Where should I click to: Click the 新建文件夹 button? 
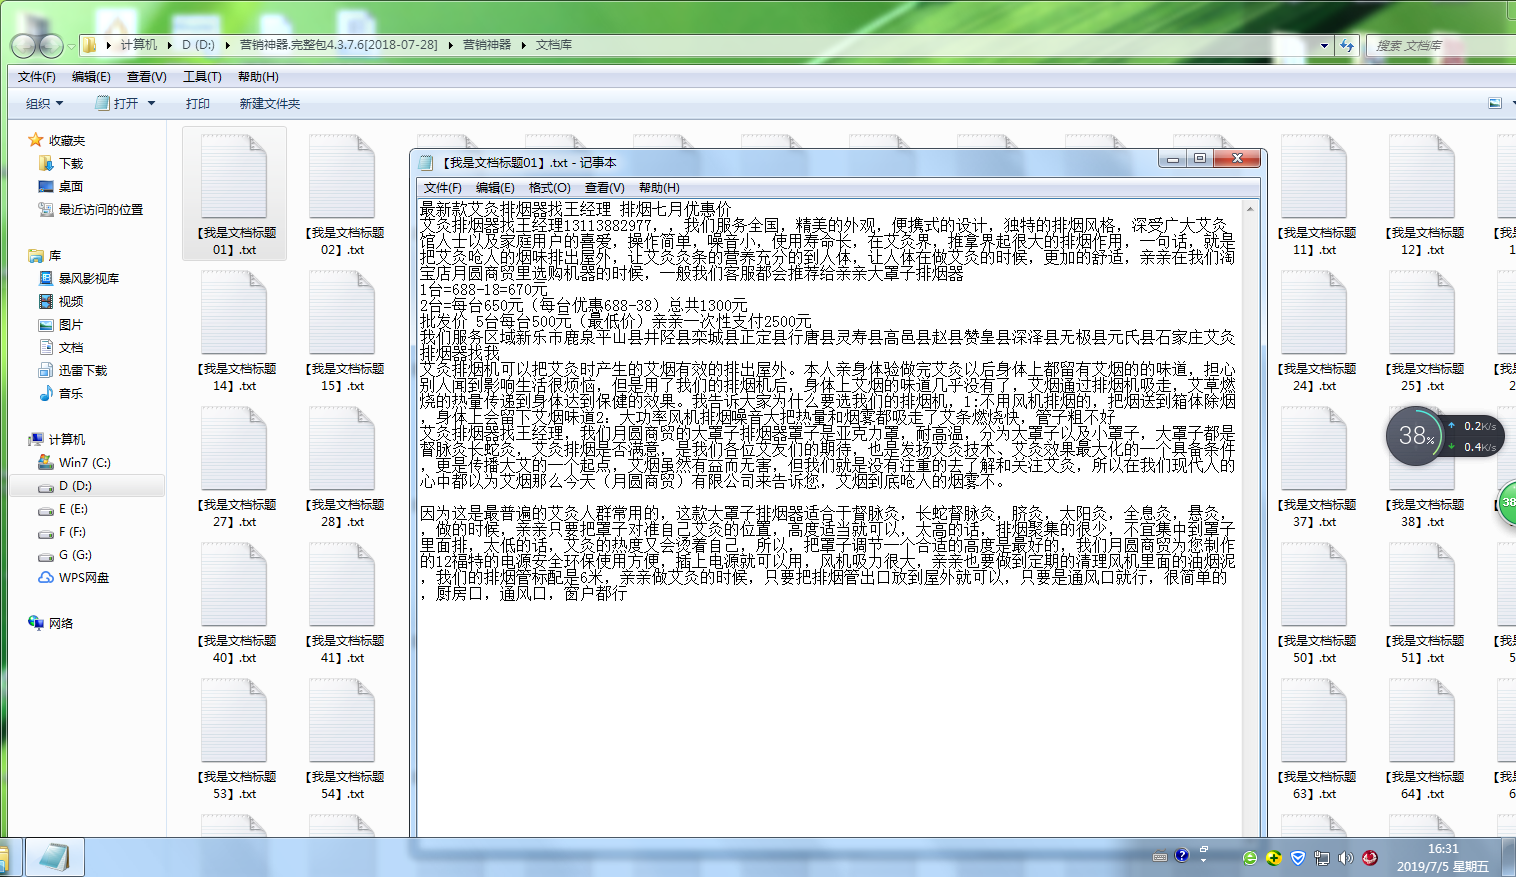pos(269,104)
